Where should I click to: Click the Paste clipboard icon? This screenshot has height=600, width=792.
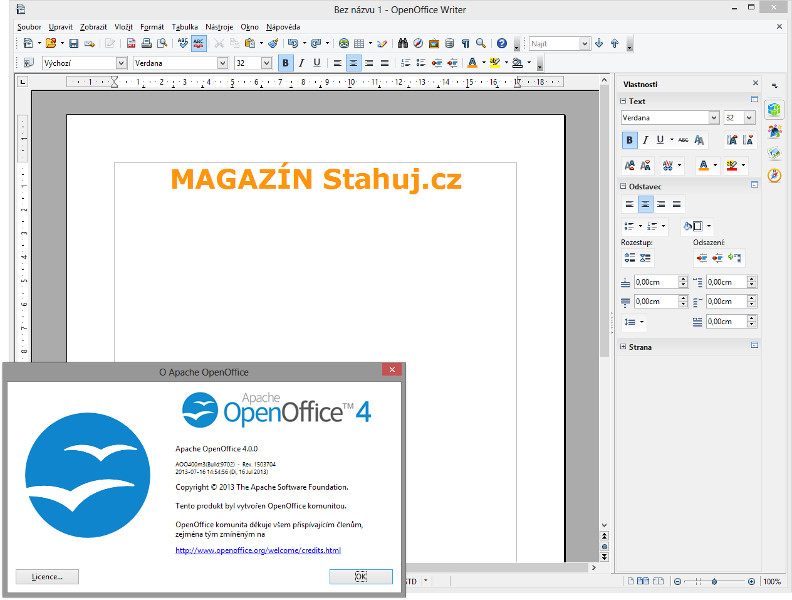[250, 43]
